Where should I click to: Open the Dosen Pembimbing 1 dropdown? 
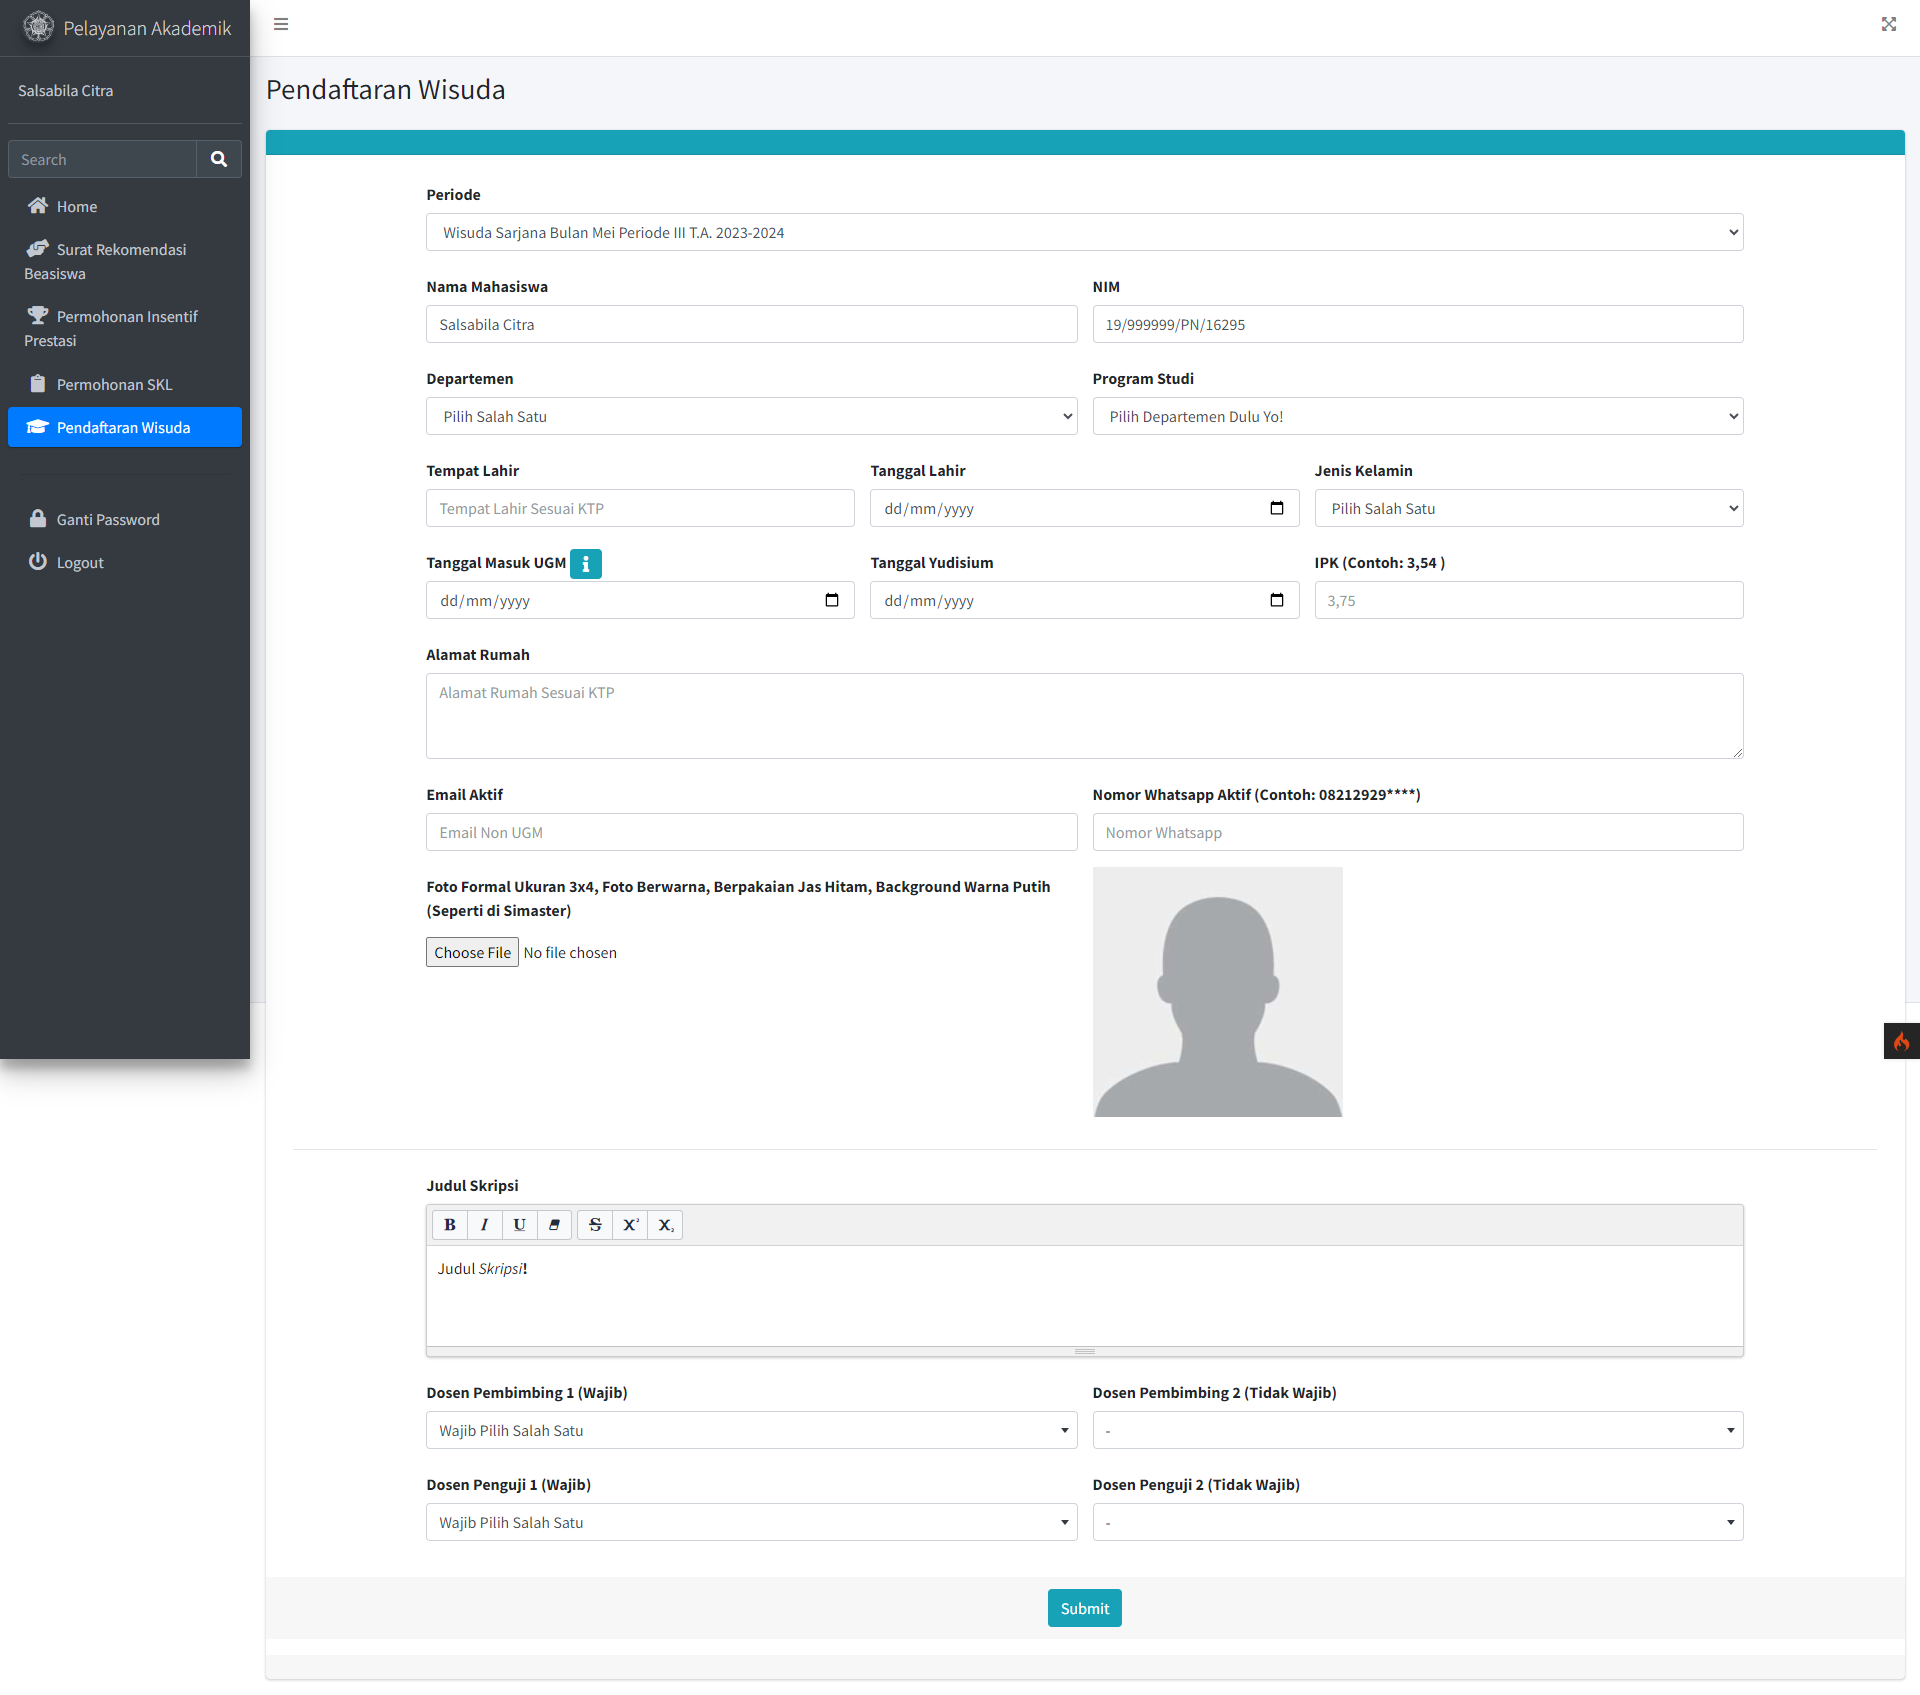click(751, 1430)
